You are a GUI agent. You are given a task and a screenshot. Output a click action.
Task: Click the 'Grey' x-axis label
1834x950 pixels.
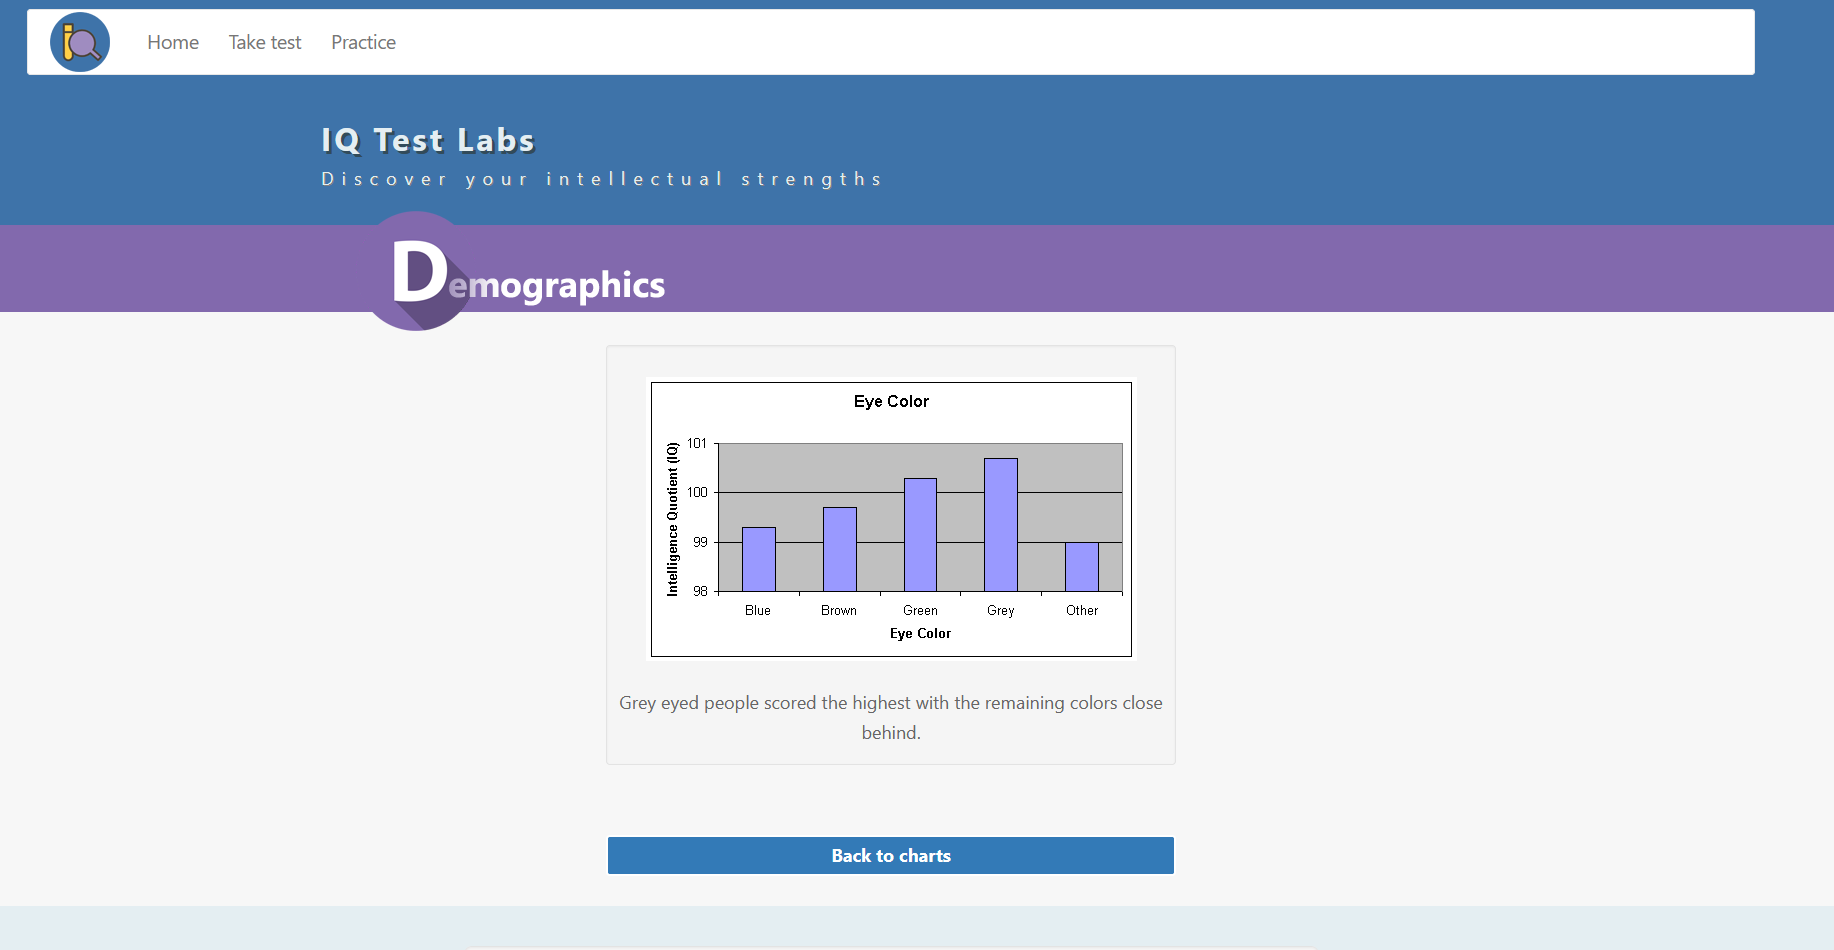(1001, 611)
